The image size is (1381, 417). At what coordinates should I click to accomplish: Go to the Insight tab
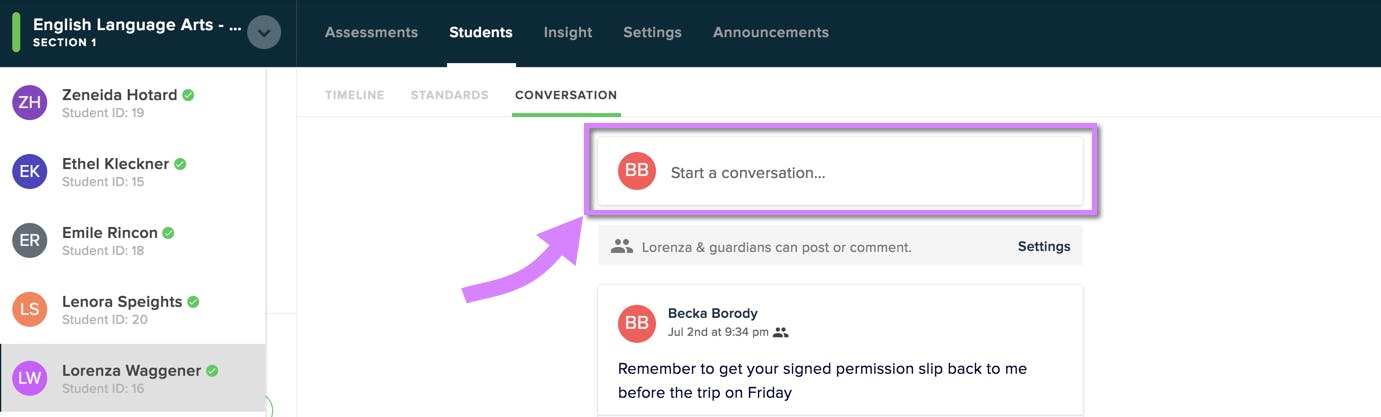568,32
